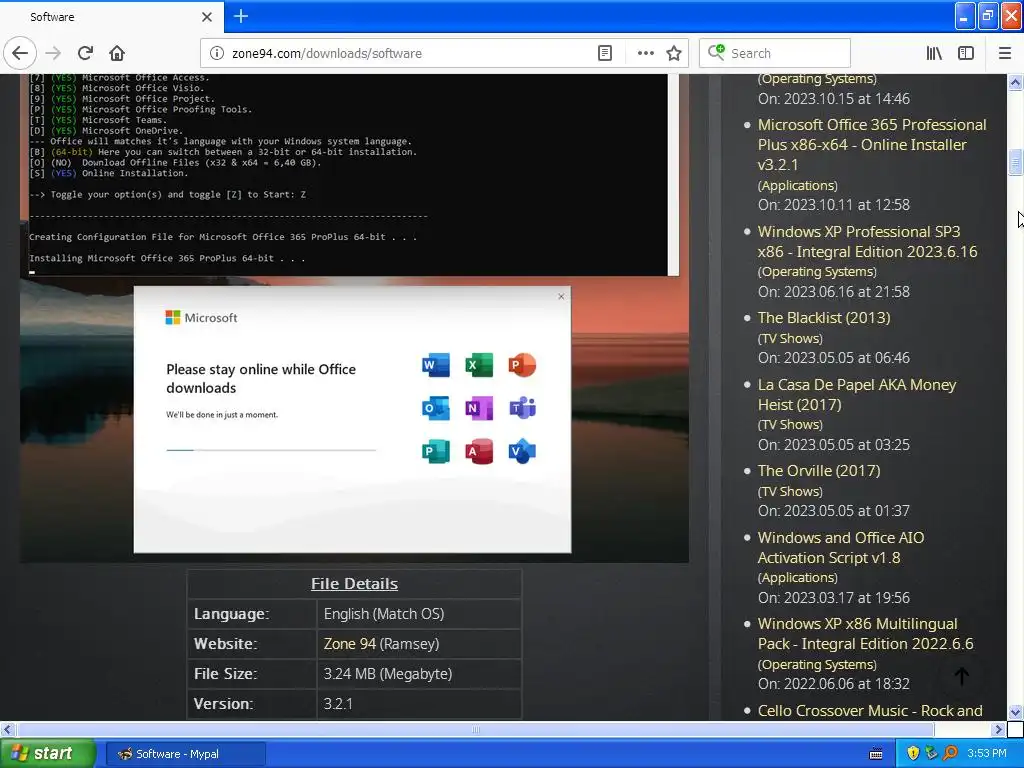This screenshot has height=768, width=1024.
Task: Click the orange magnifier tray icon
Action: click(950, 754)
